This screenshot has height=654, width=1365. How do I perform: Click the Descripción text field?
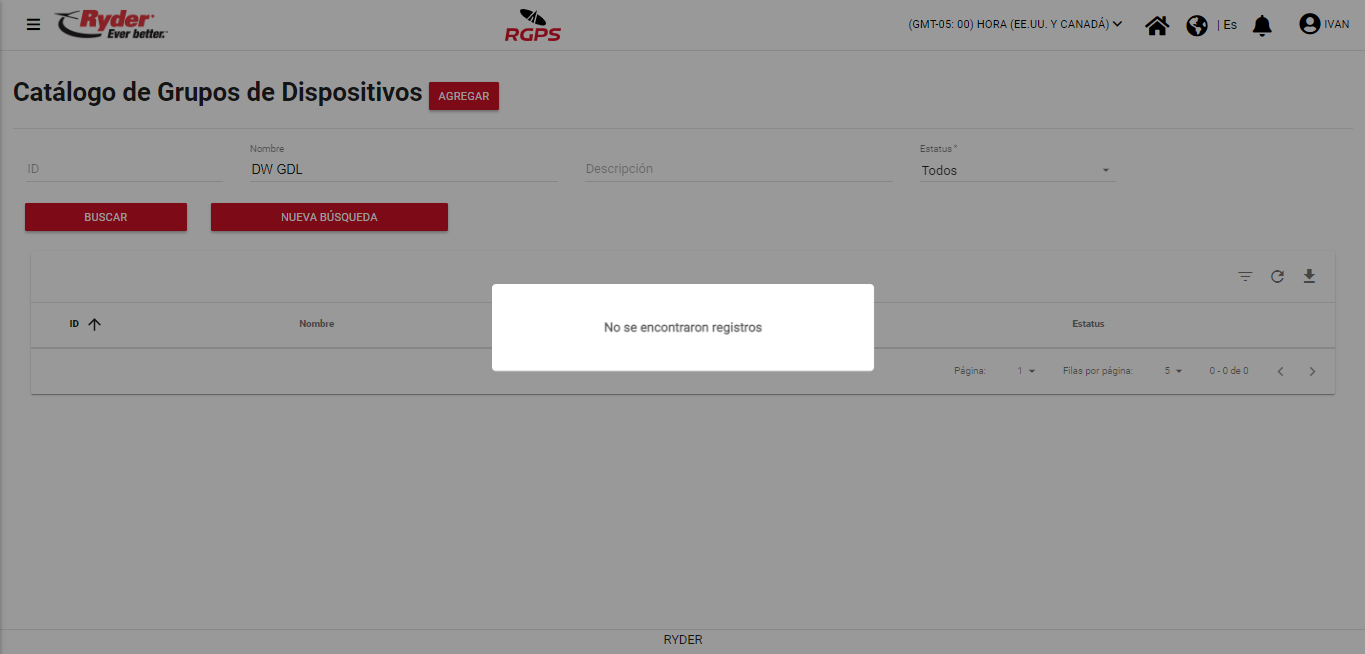pyautogui.click(x=738, y=169)
